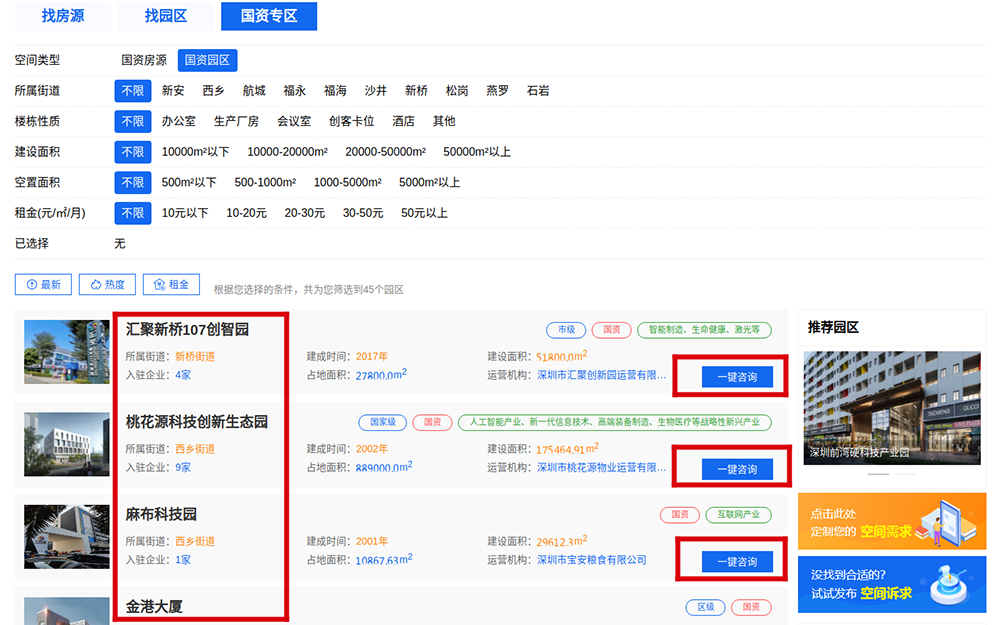Image resolution: width=1000 pixels, height=625 pixels.
Task: Click the 试试发布空间诉求 banner
Action: point(892,584)
